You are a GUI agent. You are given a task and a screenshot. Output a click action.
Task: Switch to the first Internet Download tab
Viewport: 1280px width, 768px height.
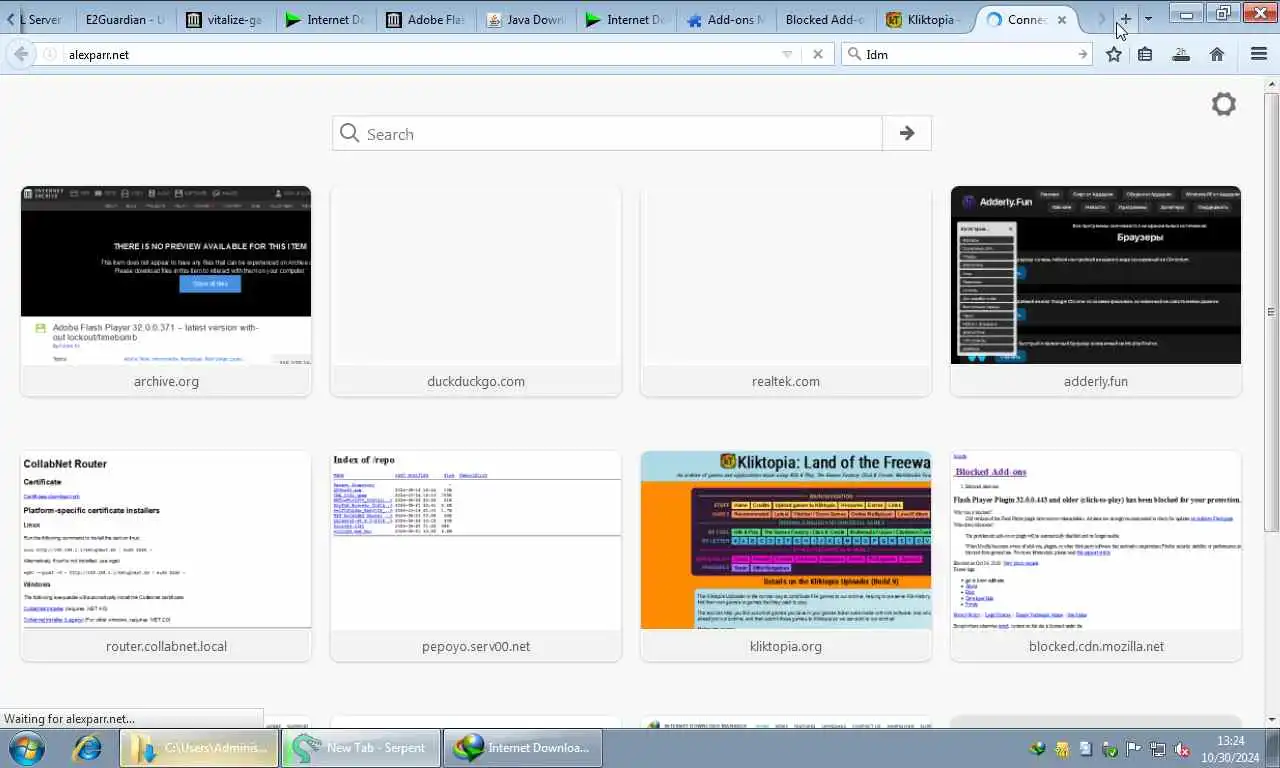pyautogui.click(x=325, y=19)
